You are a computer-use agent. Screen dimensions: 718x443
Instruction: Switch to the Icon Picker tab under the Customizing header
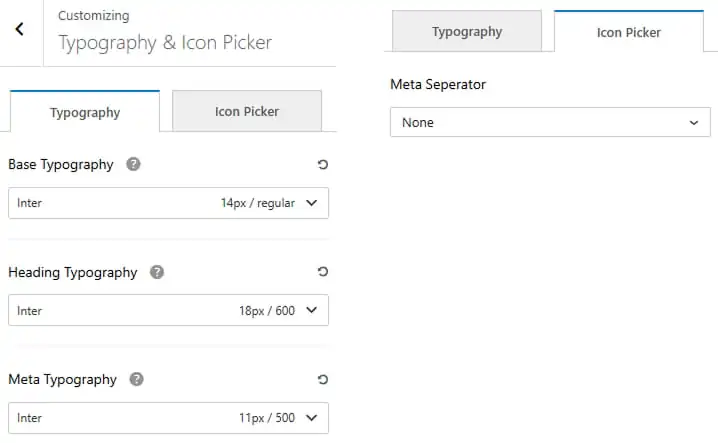(x=247, y=111)
